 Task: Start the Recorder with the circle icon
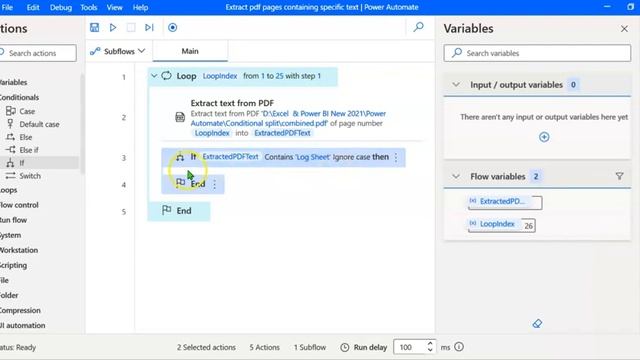coord(173,27)
